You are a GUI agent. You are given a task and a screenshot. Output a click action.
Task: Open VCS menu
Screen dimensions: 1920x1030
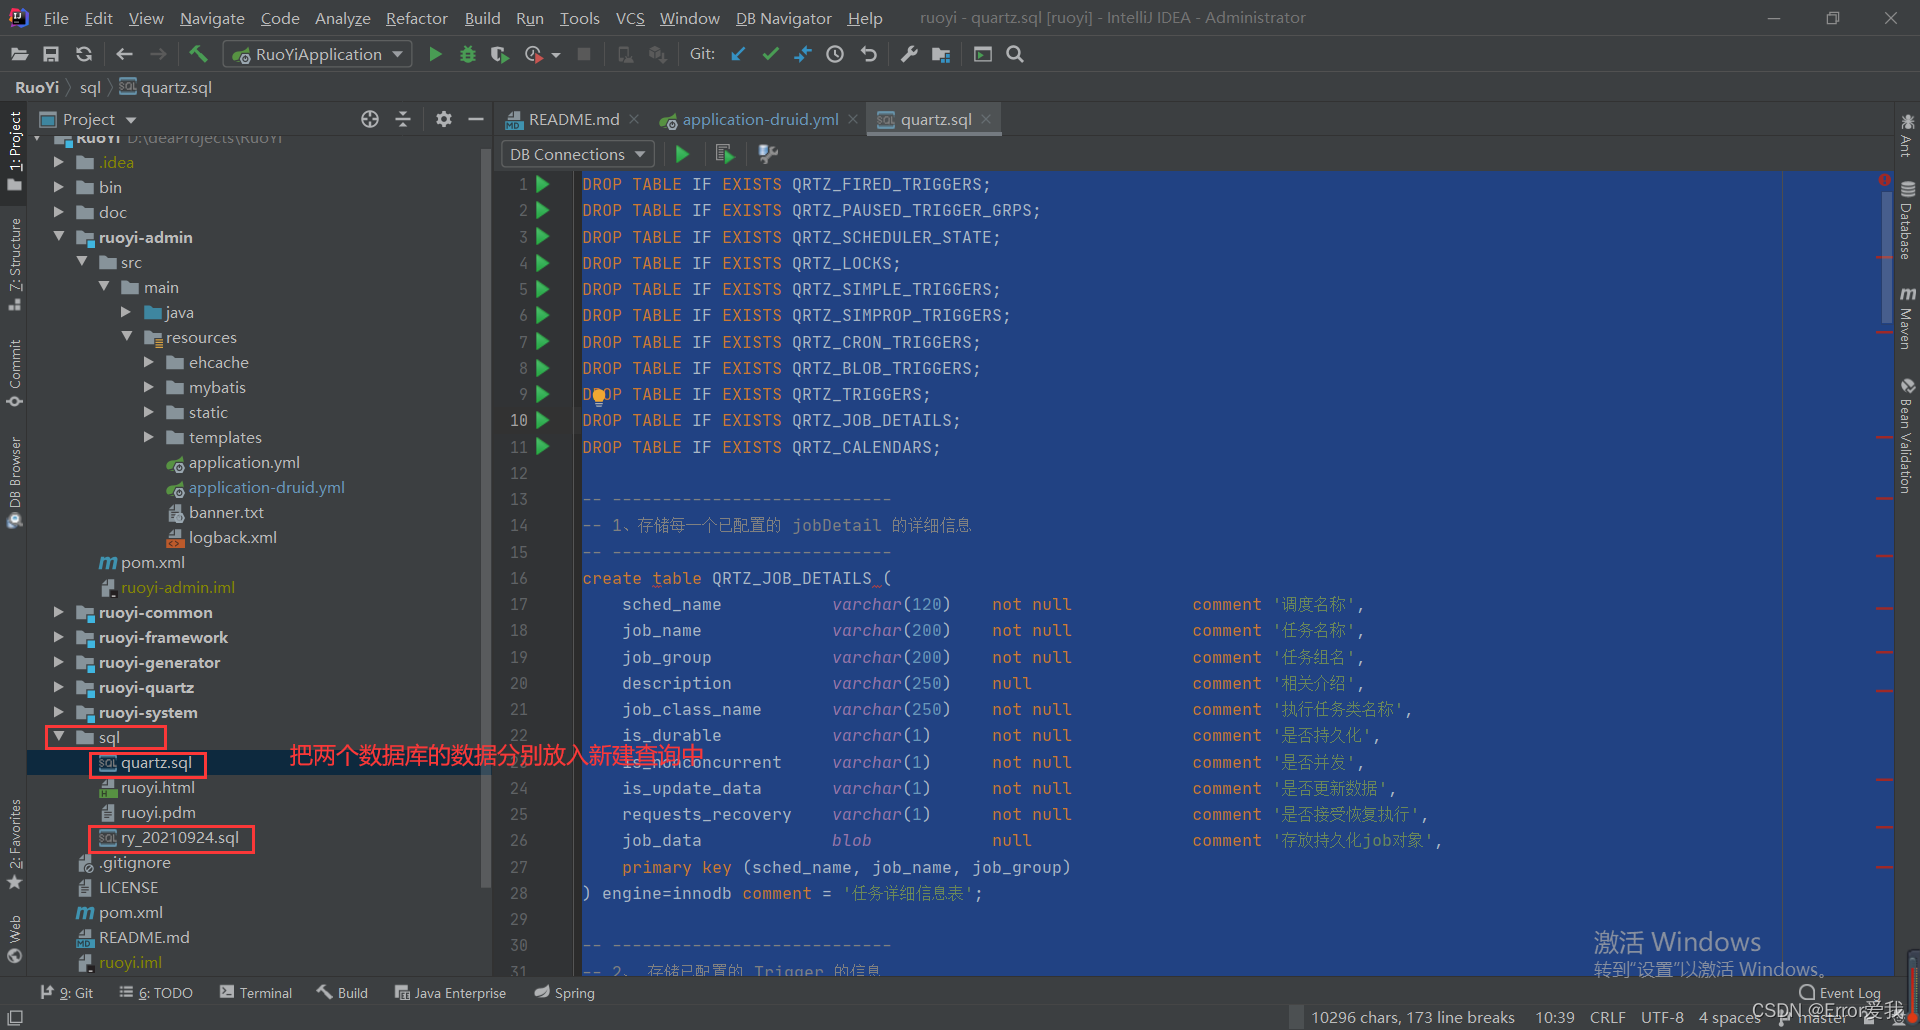[630, 18]
